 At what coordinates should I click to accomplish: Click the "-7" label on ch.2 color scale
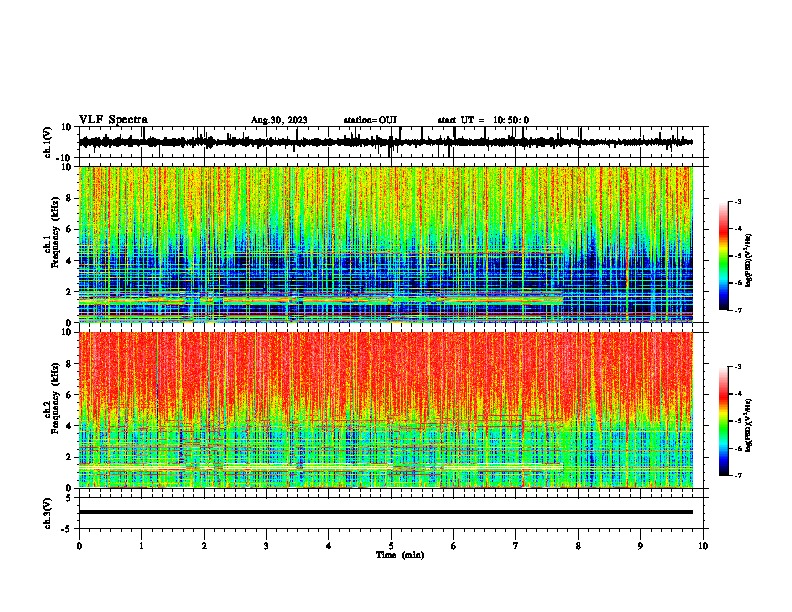pos(738,475)
